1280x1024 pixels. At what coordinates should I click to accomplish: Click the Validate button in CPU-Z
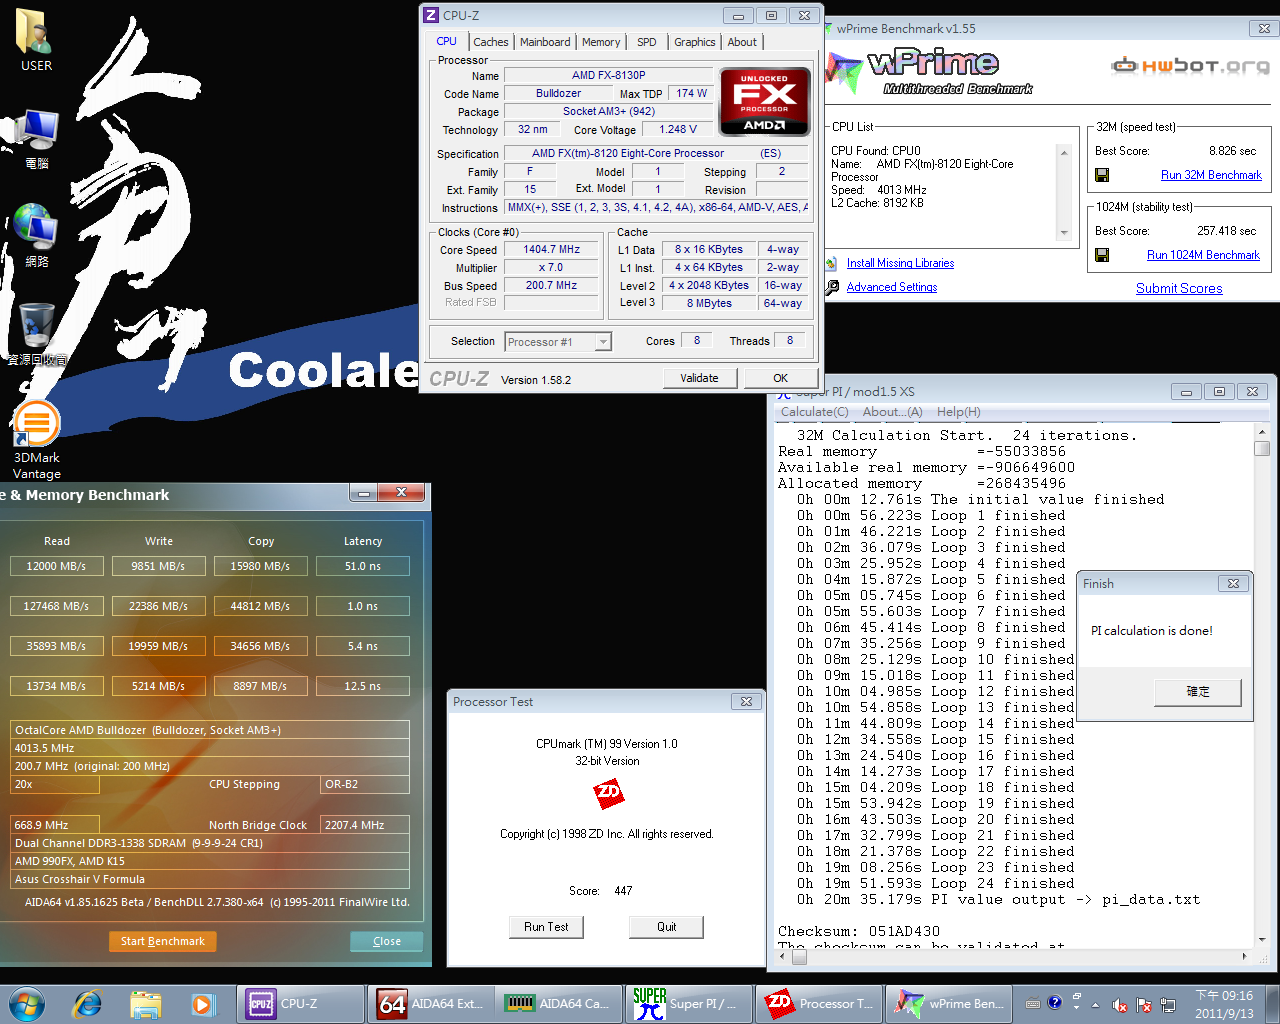click(x=700, y=378)
